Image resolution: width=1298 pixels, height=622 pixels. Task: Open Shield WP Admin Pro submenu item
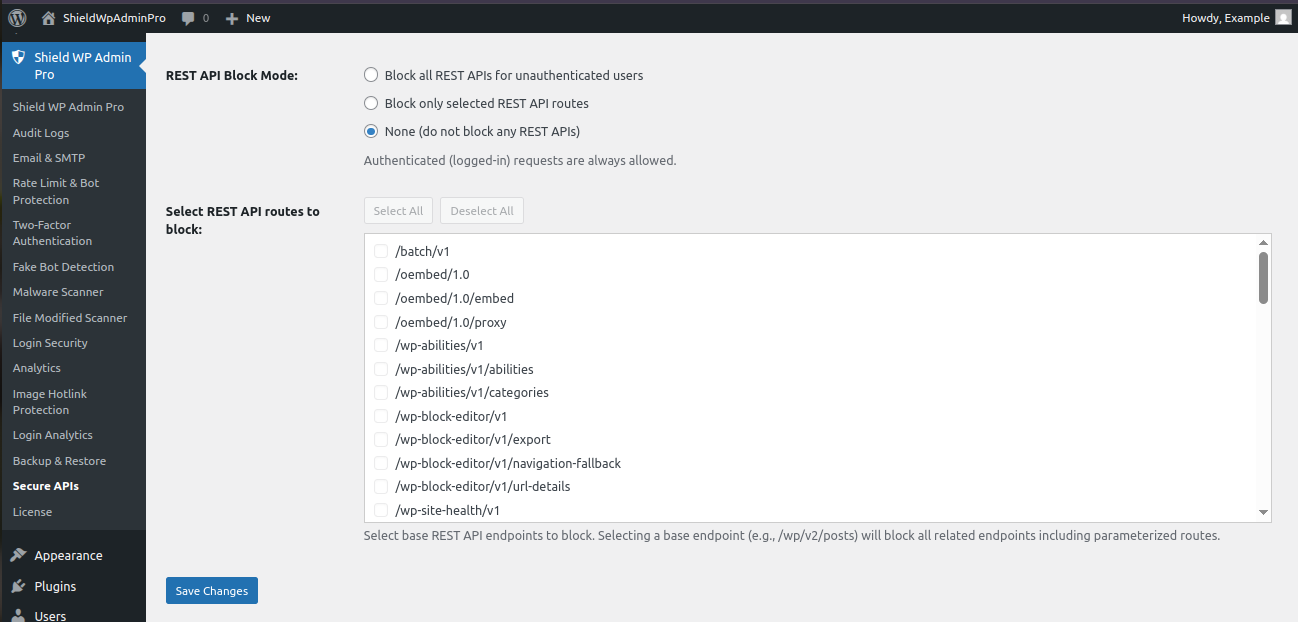tap(68, 107)
